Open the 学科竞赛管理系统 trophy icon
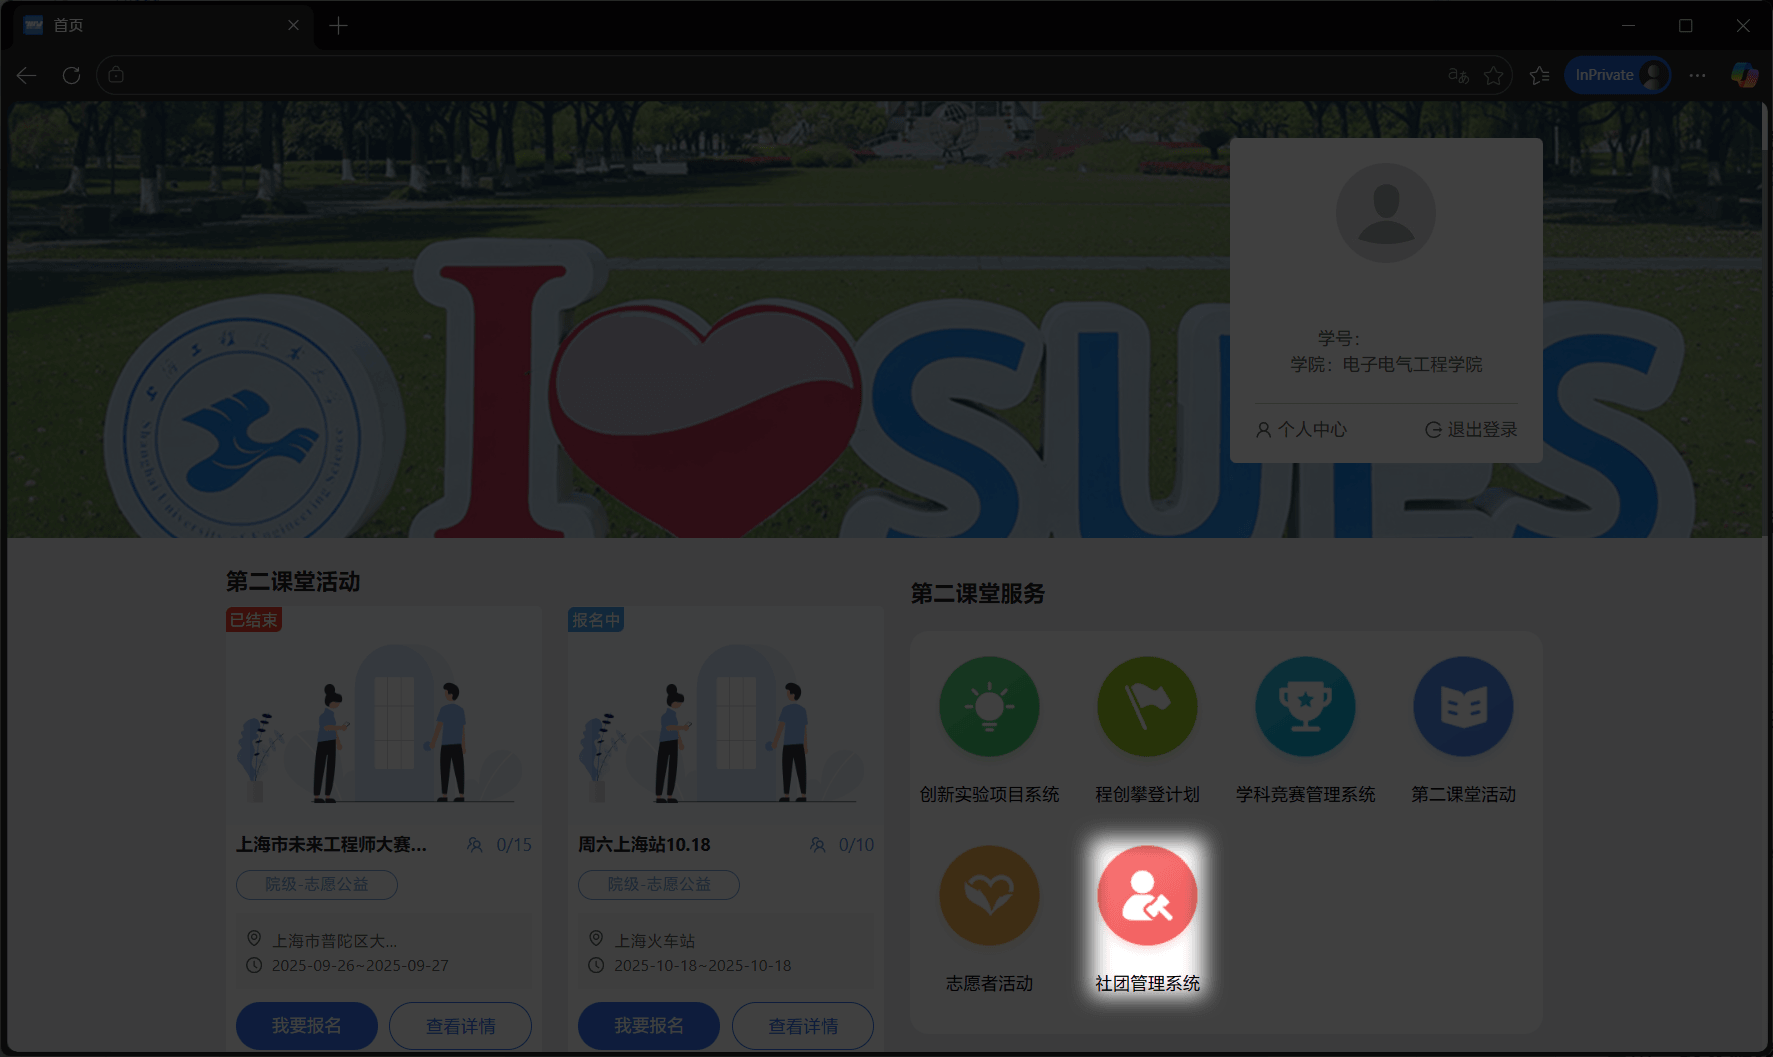 pyautogui.click(x=1305, y=707)
